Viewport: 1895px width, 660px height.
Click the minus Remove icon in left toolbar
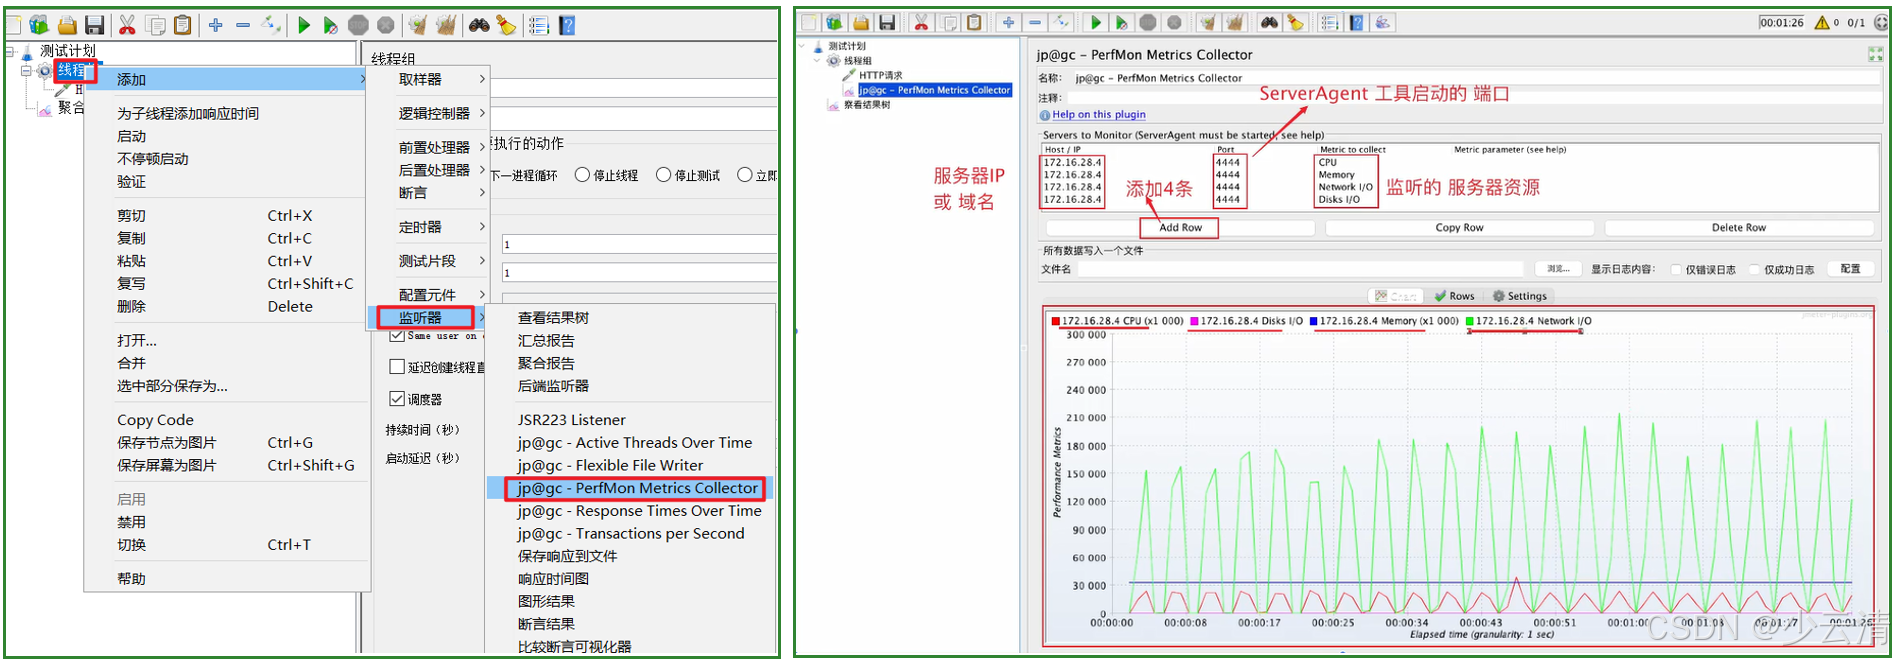tap(243, 25)
